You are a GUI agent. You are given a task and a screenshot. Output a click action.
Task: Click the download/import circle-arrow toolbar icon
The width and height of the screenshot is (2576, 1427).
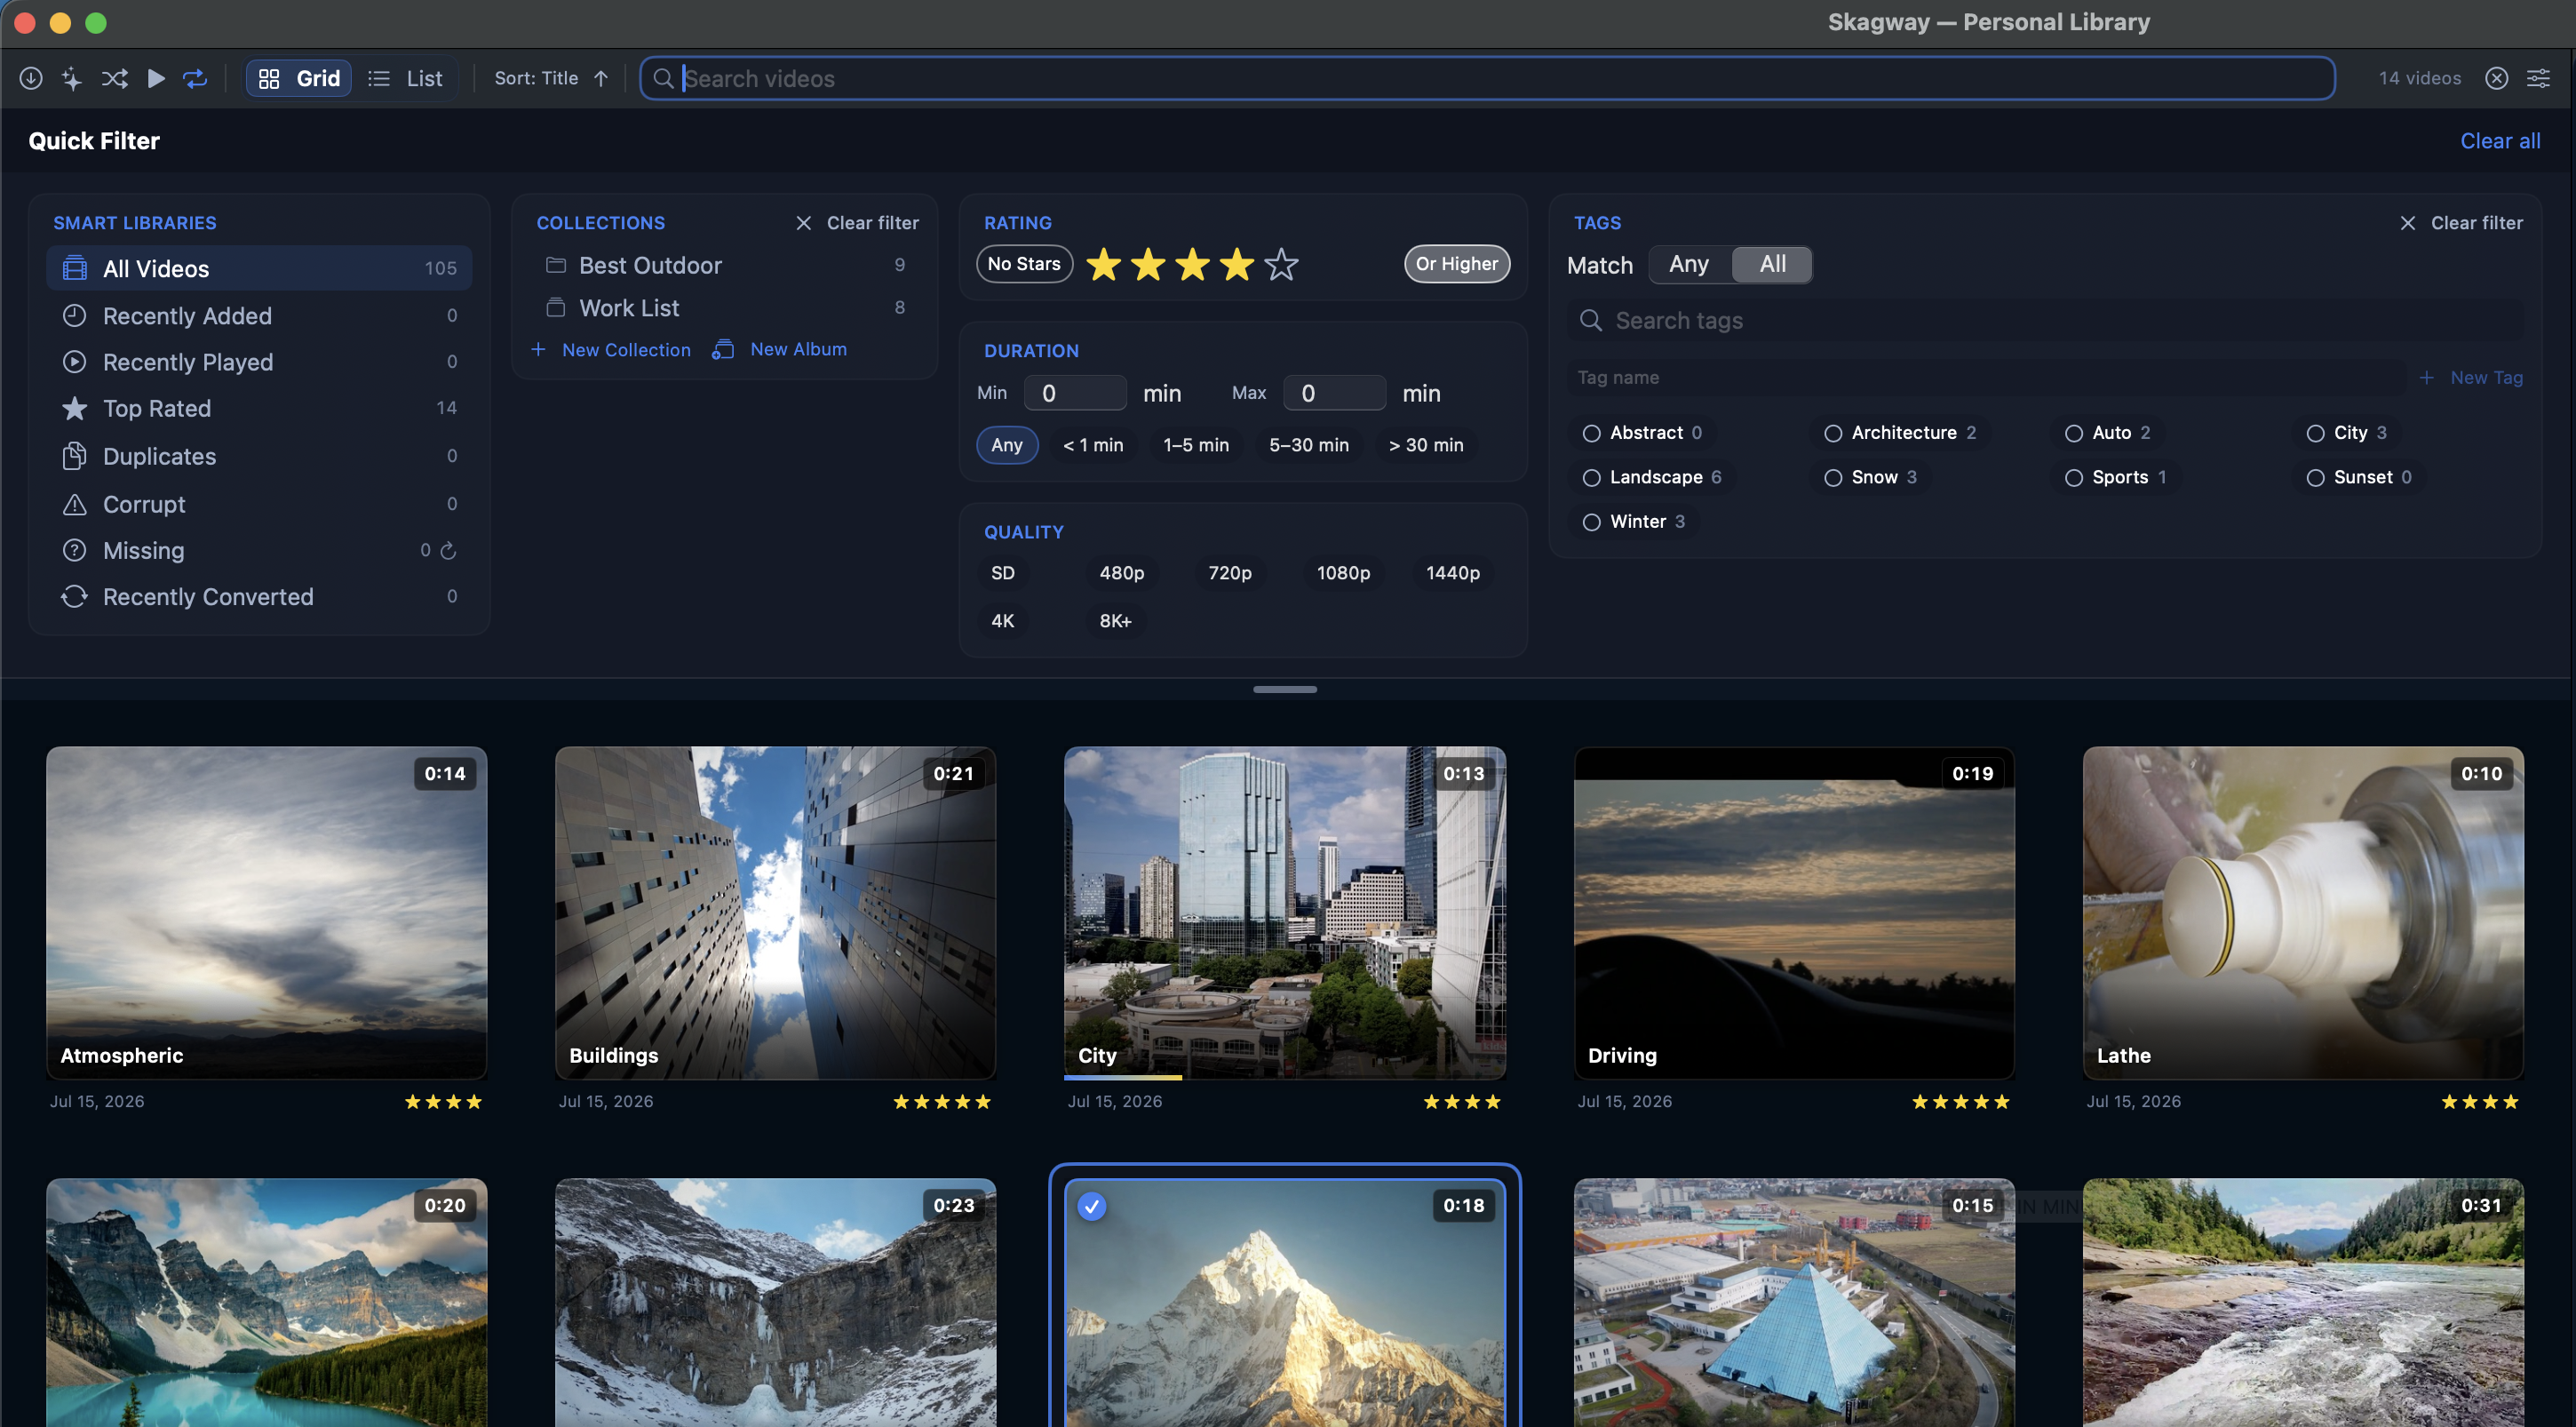point(31,78)
